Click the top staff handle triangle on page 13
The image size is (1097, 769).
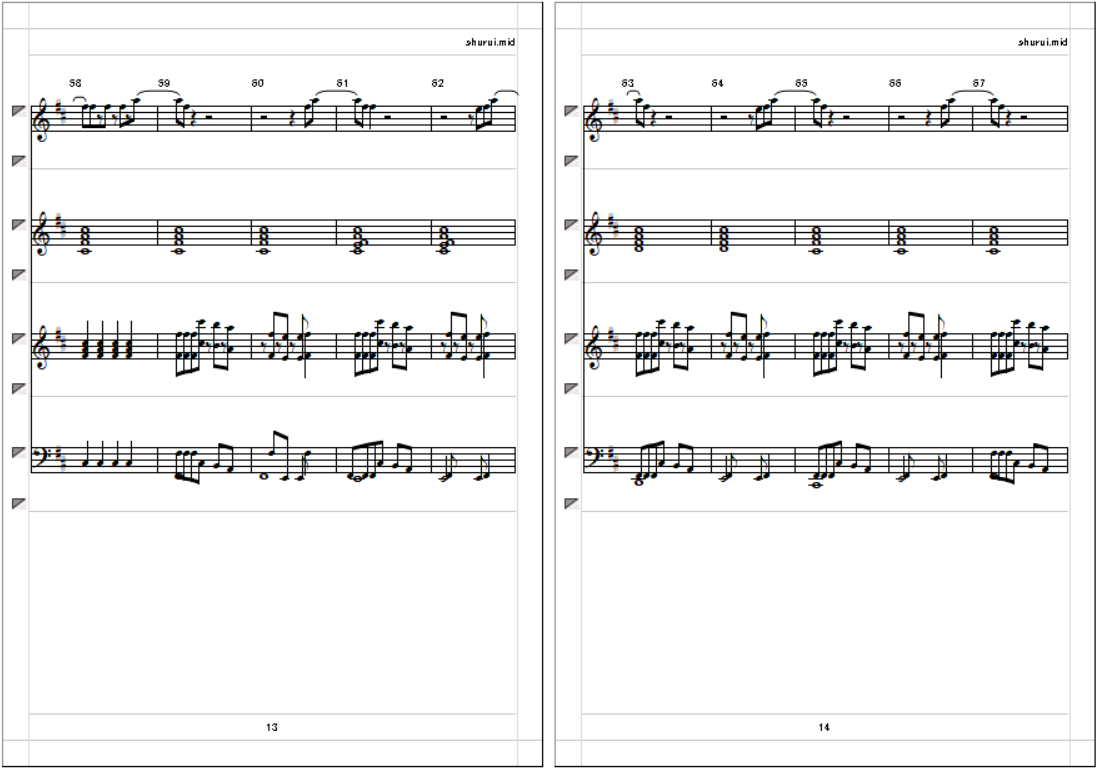19,111
